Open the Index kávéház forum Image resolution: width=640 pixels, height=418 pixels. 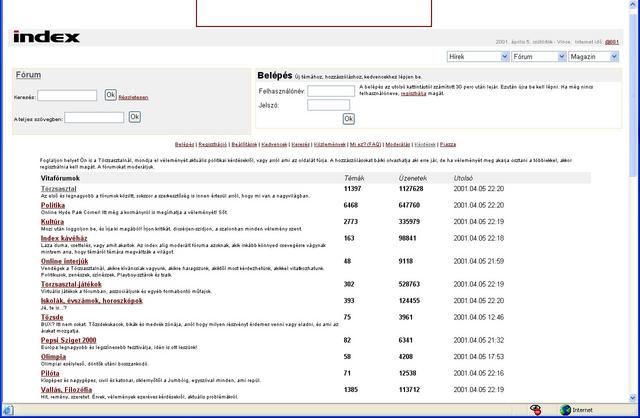64,238
